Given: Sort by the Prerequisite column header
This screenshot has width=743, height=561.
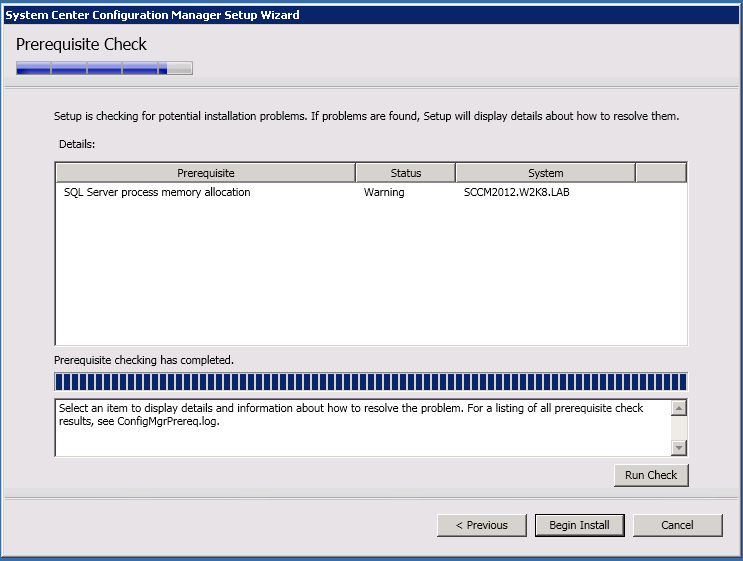Looking at the screenshot, I should point(206,173).
